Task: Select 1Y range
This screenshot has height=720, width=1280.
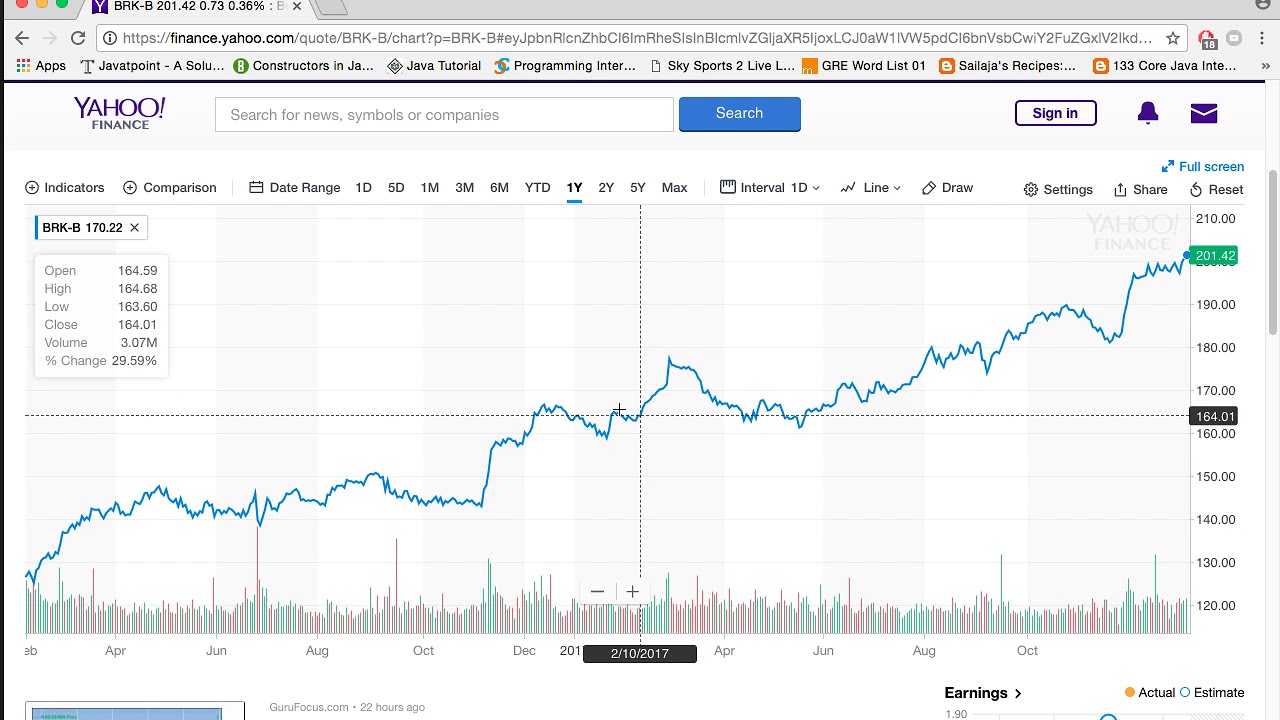Action: pyautogui.click(x=574, y=188)
